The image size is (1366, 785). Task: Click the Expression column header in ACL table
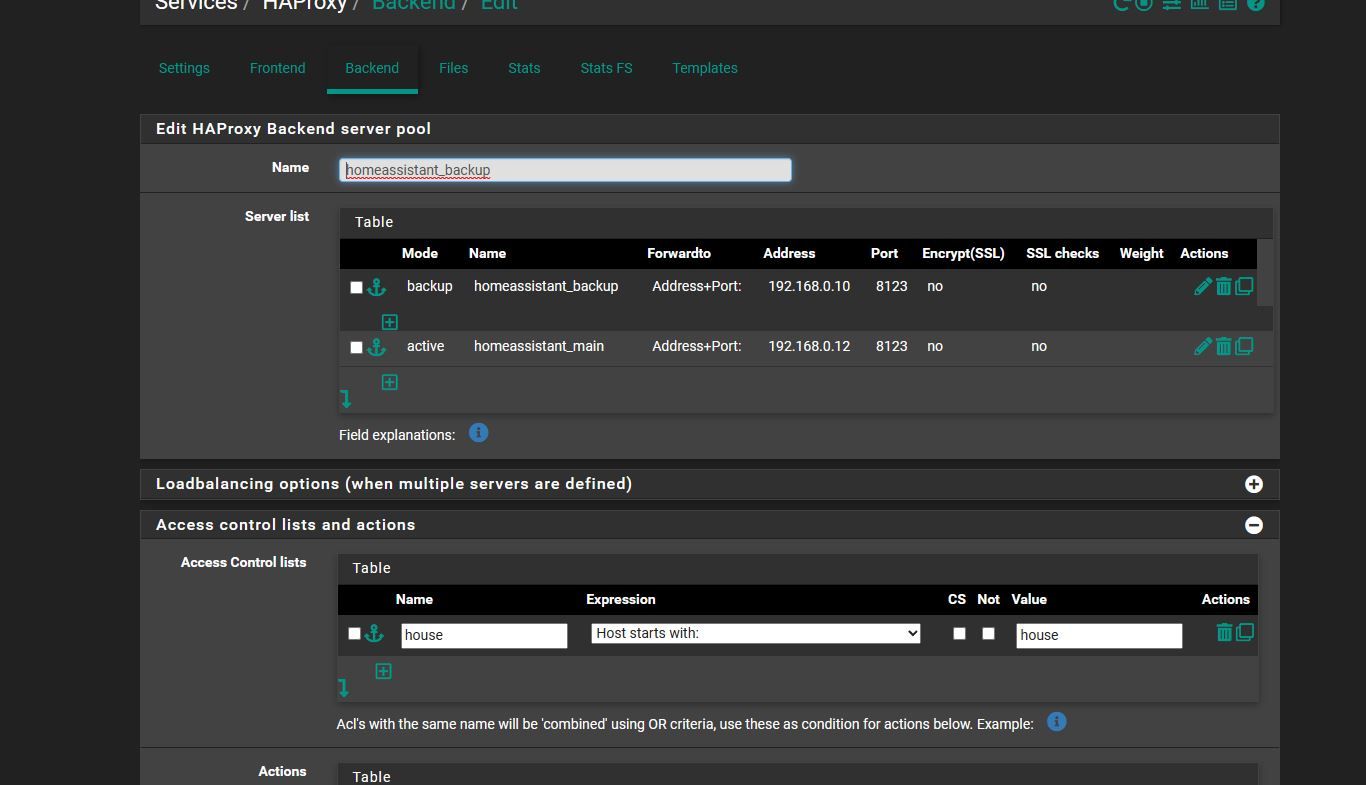tap(621, 599)
